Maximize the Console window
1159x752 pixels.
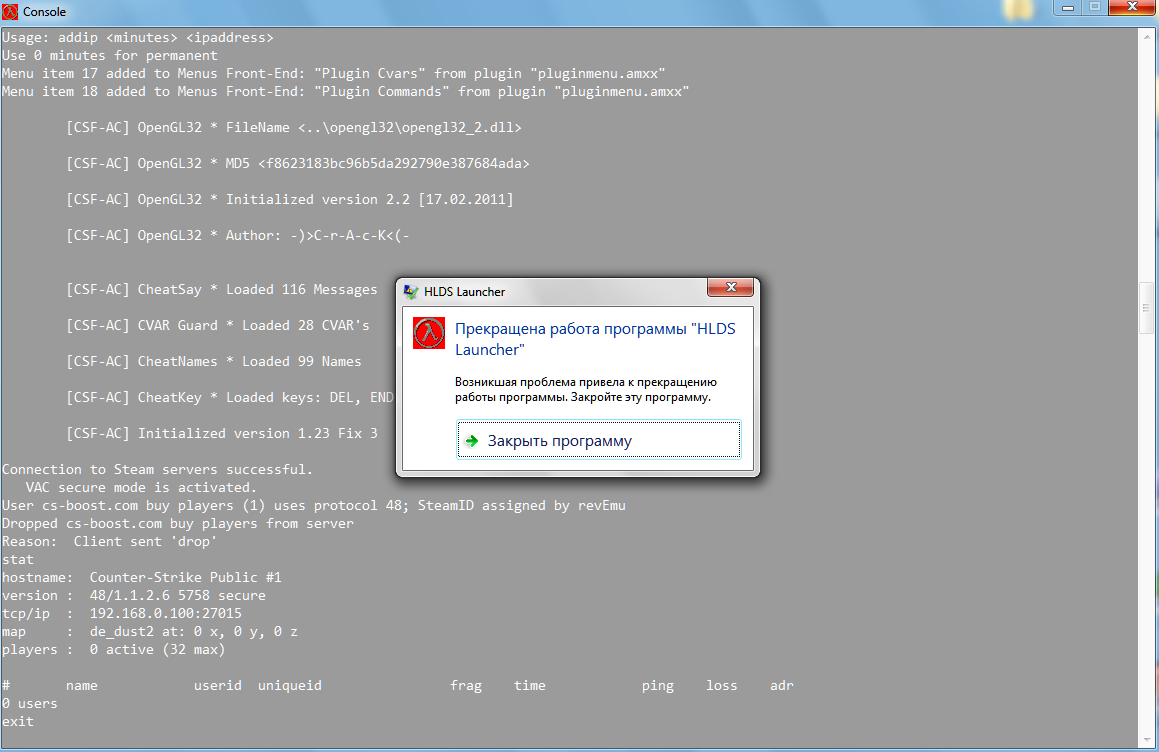click(1095, 7)
